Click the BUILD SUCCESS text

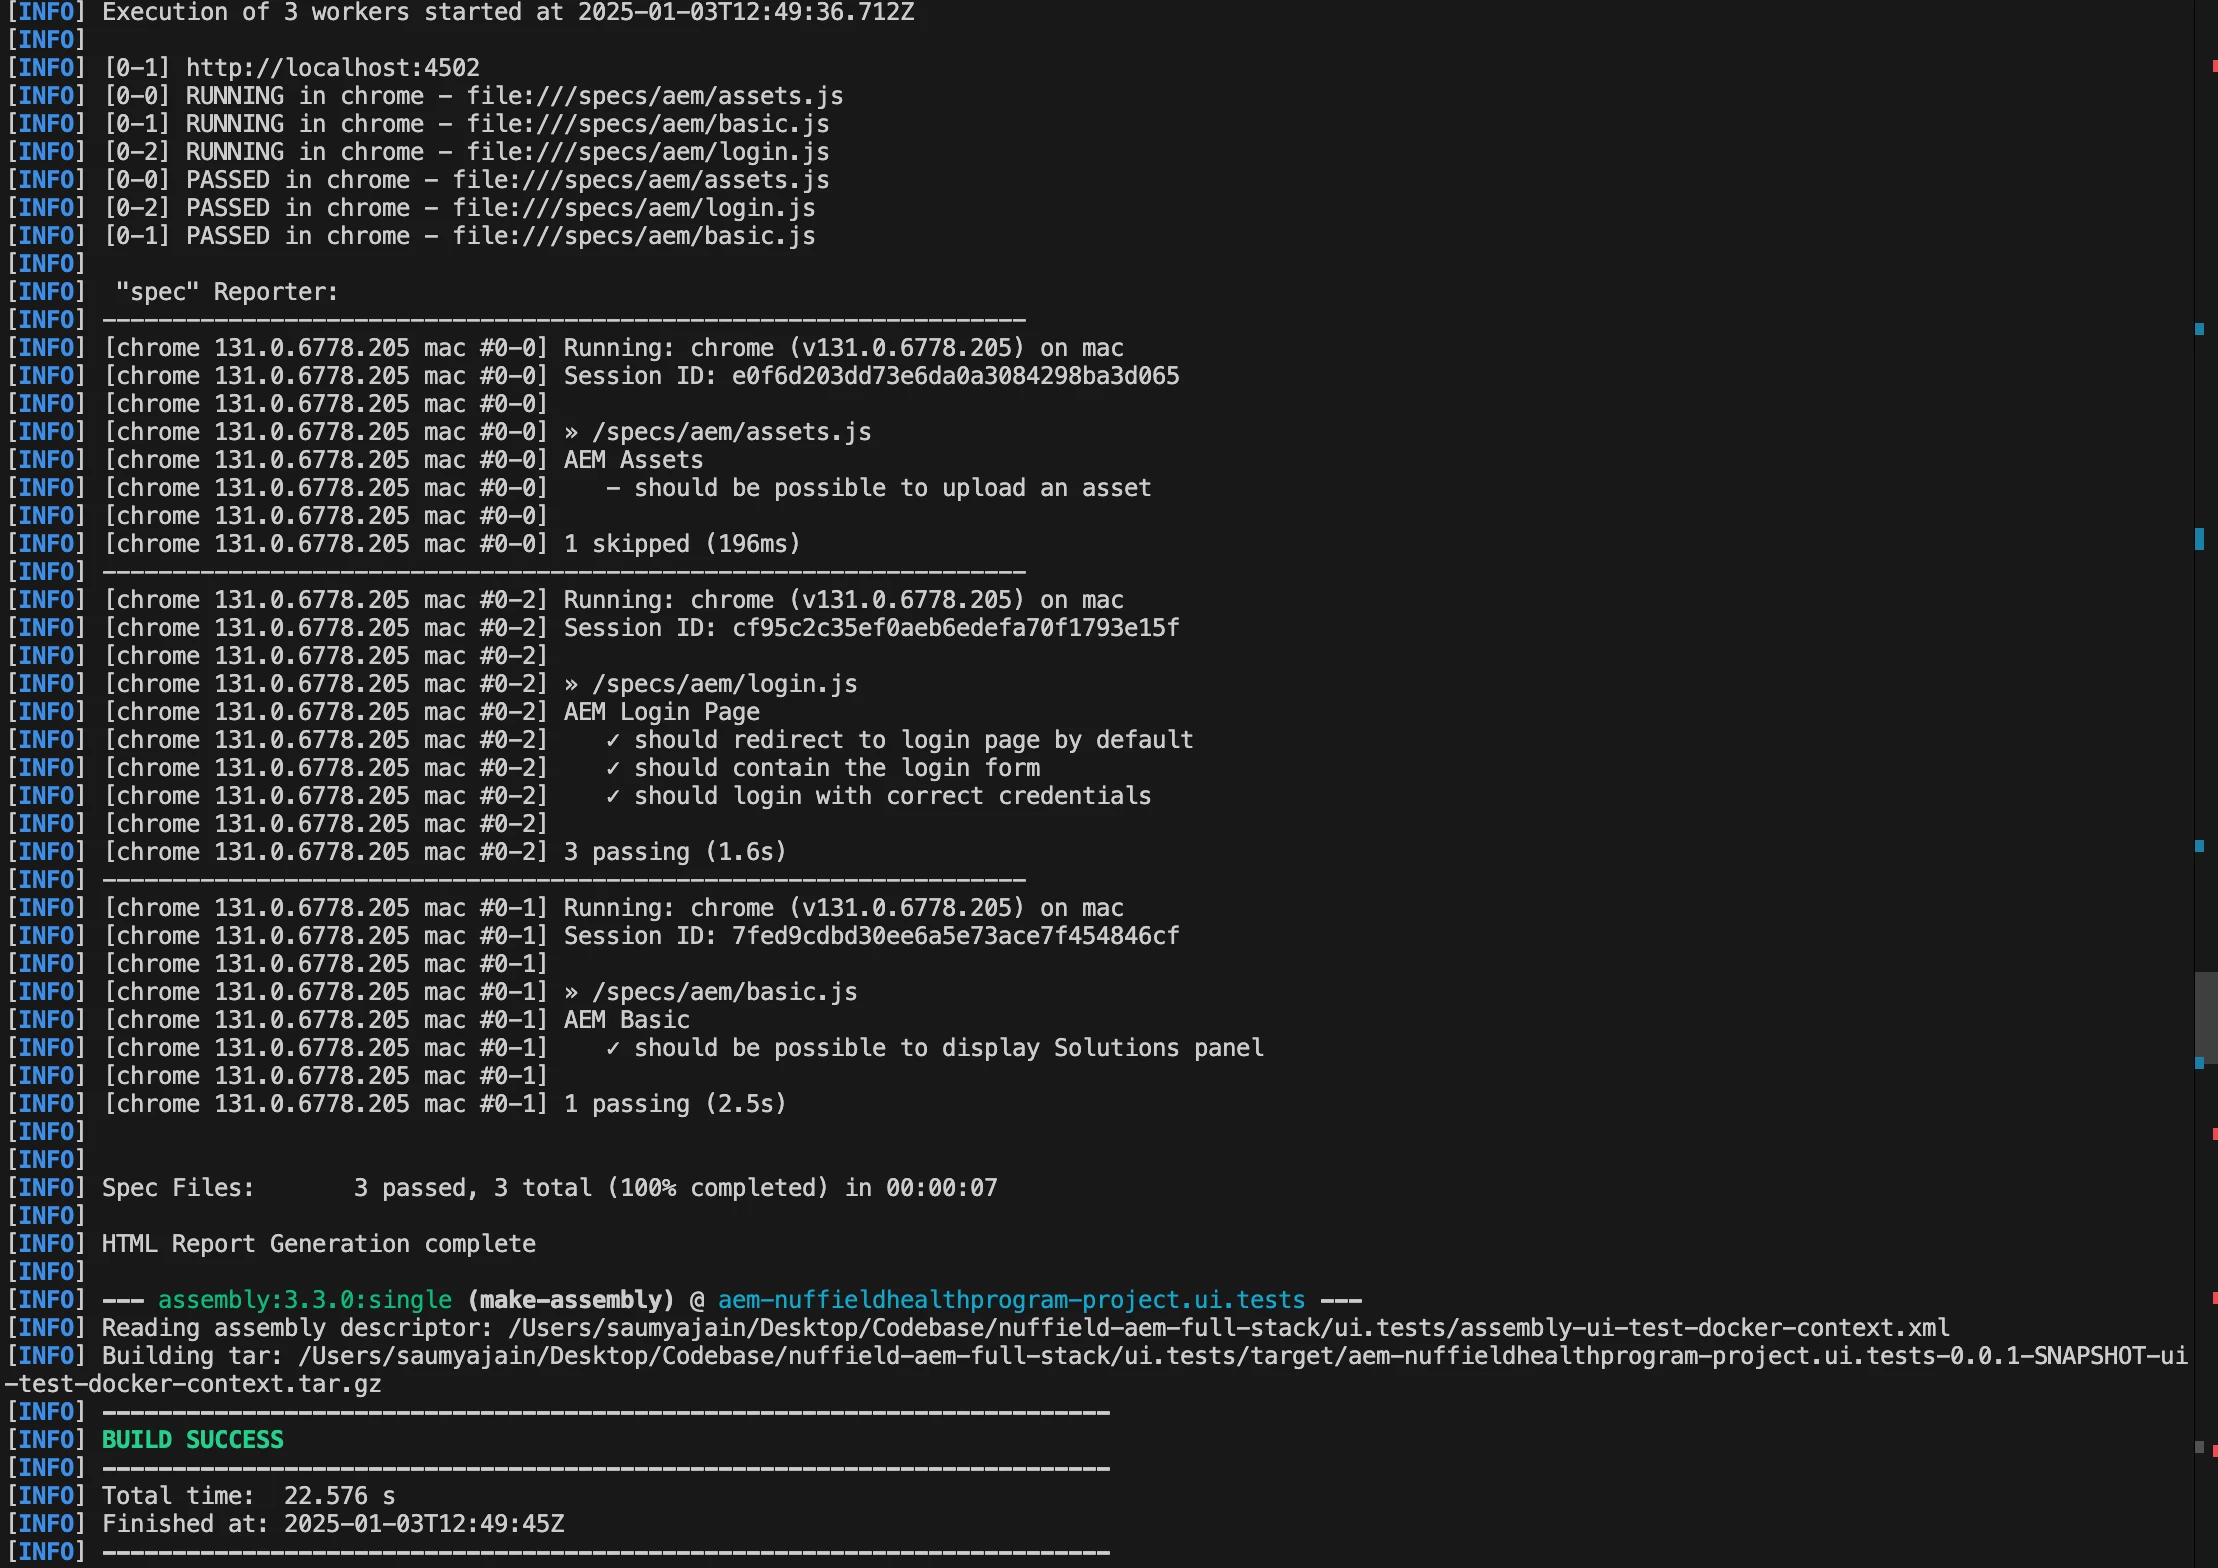pyautogui.click(x=193, y=1440)
